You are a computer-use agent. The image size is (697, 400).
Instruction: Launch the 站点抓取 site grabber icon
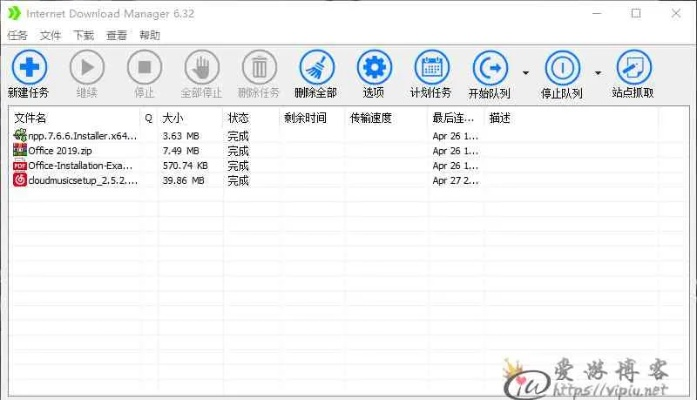click(x=633, y=68)
